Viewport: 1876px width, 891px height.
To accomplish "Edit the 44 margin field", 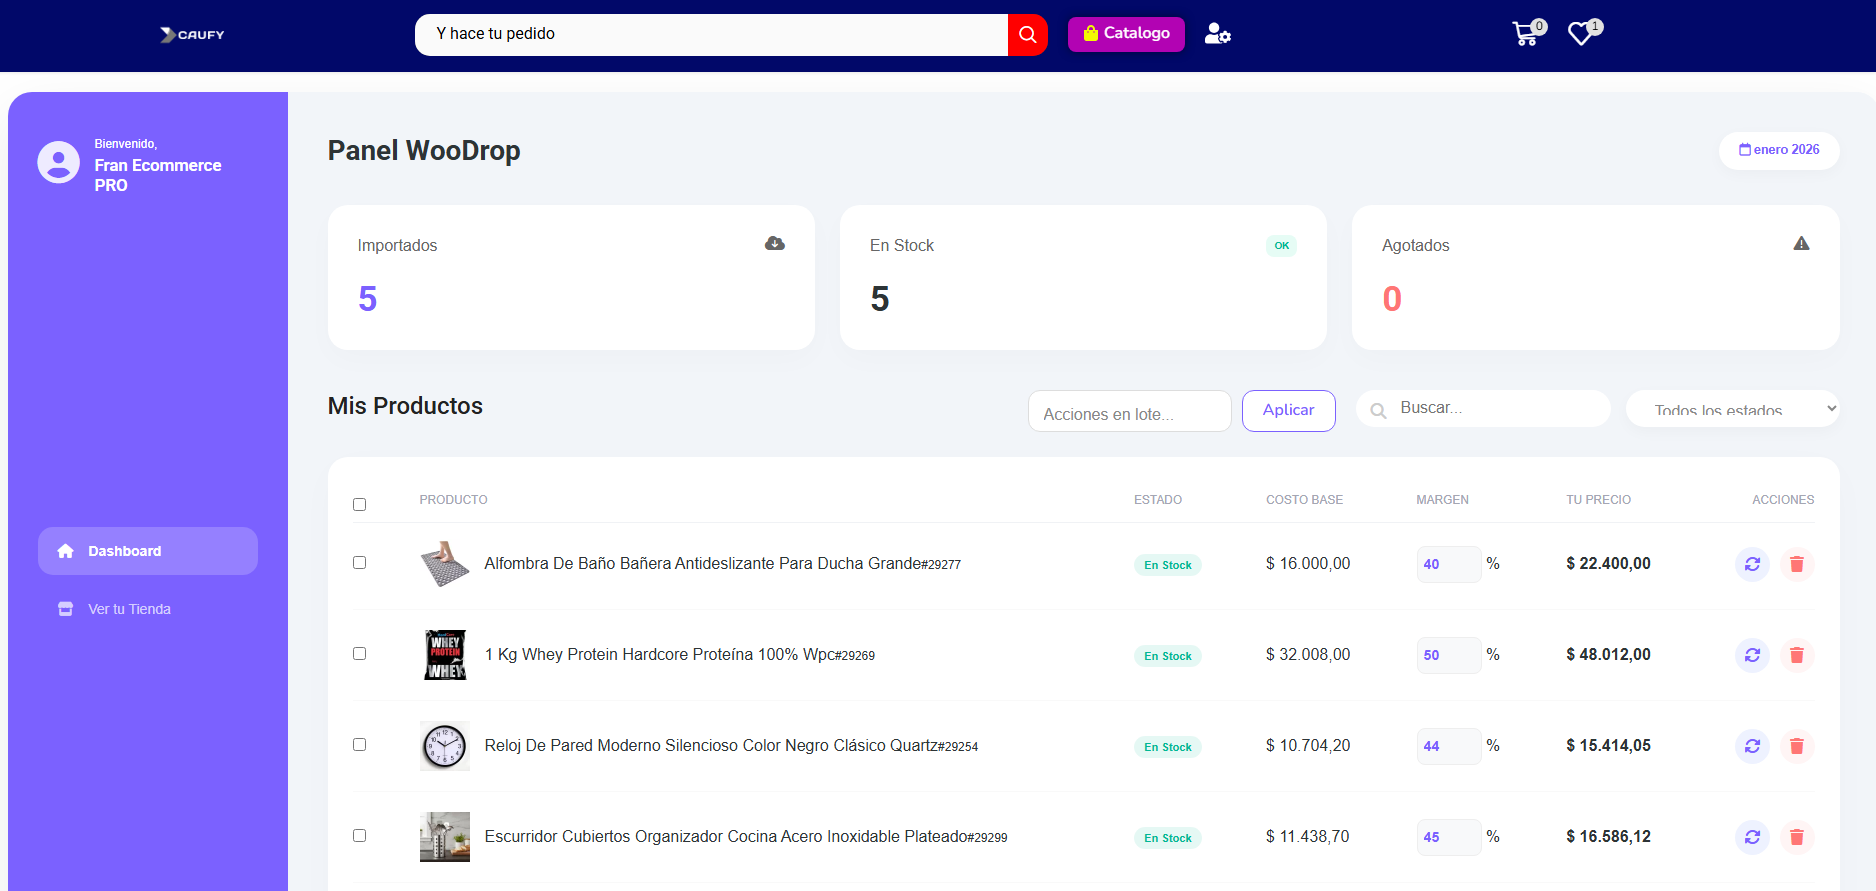I will point(1448,746).
